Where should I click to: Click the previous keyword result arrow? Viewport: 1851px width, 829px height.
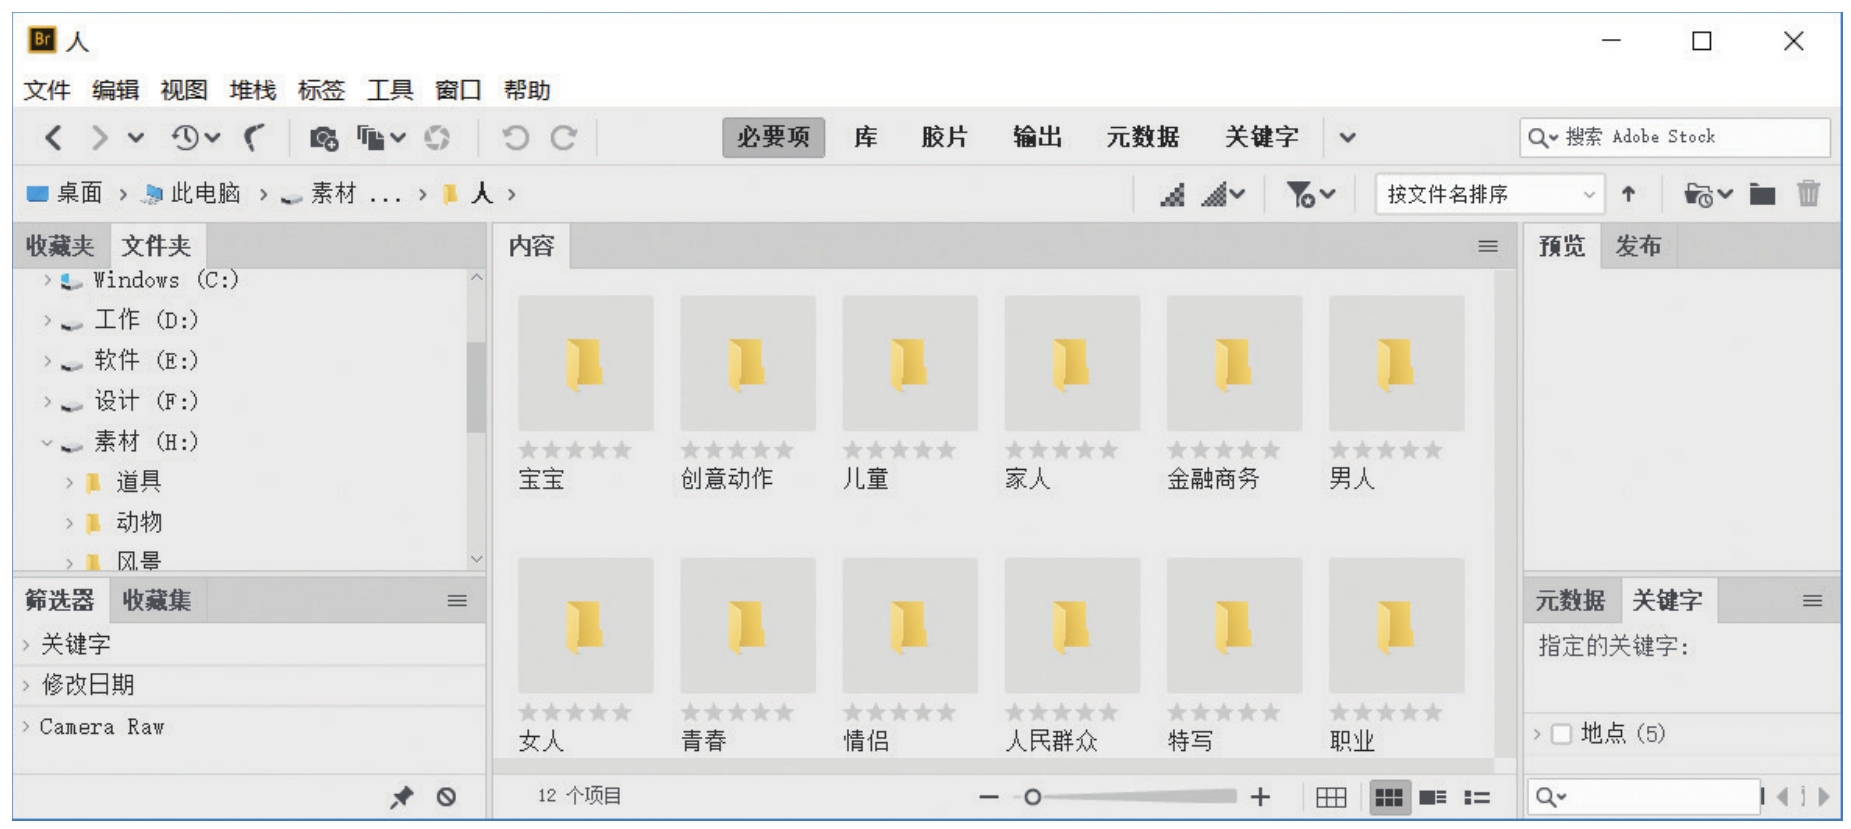[1783, 797]
